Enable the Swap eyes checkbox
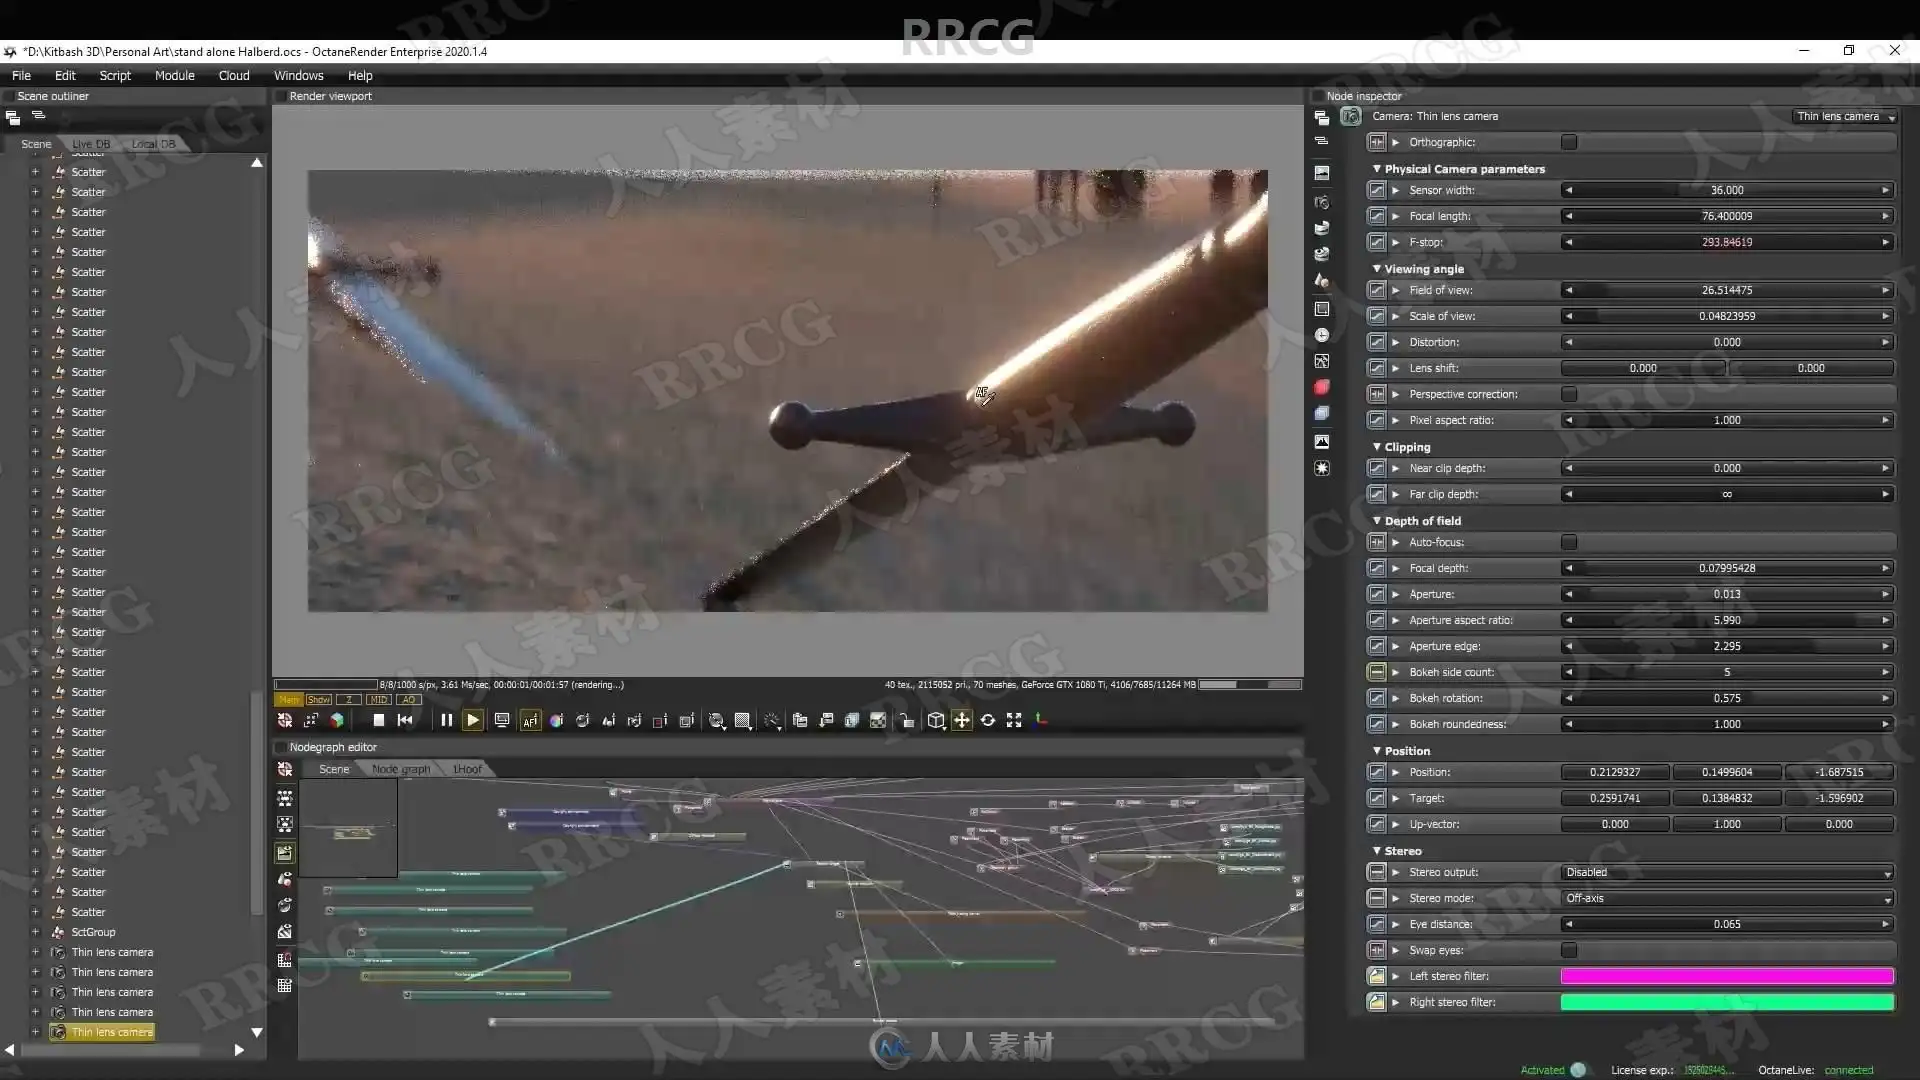 click(1569, 950)
